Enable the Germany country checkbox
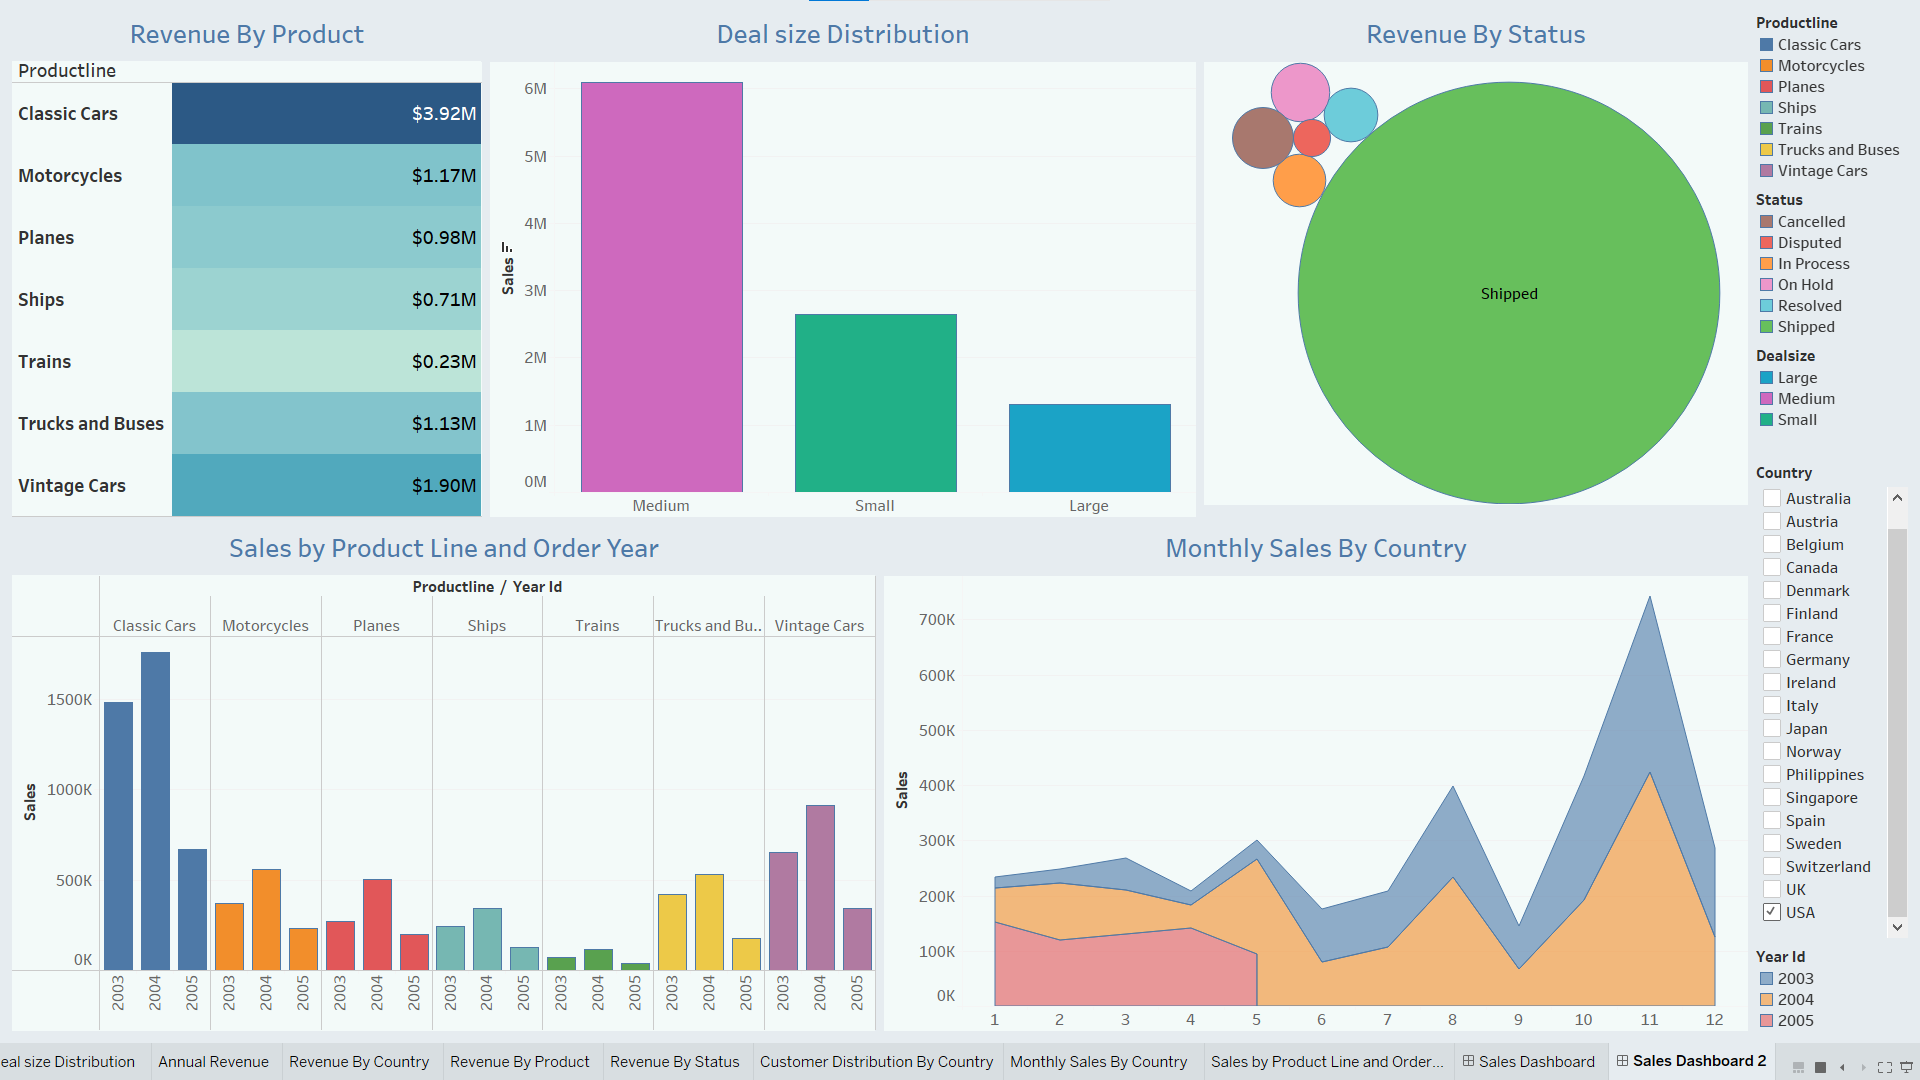This screenshot has width=1920, height=1080. click(1772, 659)
